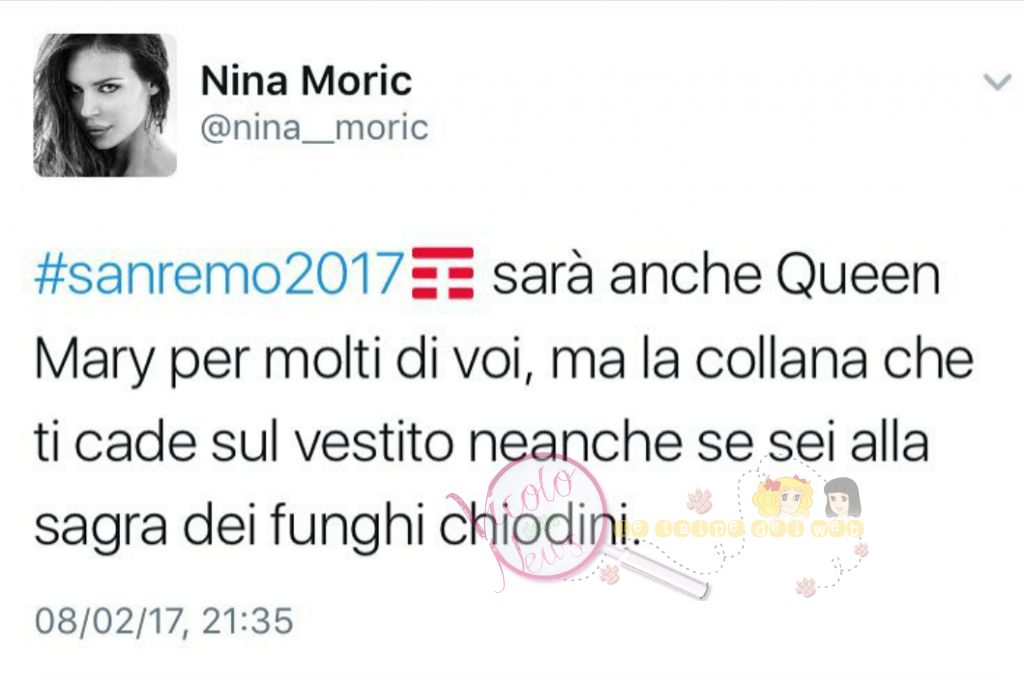Click the @nina__moric handle
Screen dimensions: 1024x680
(314, 127)
